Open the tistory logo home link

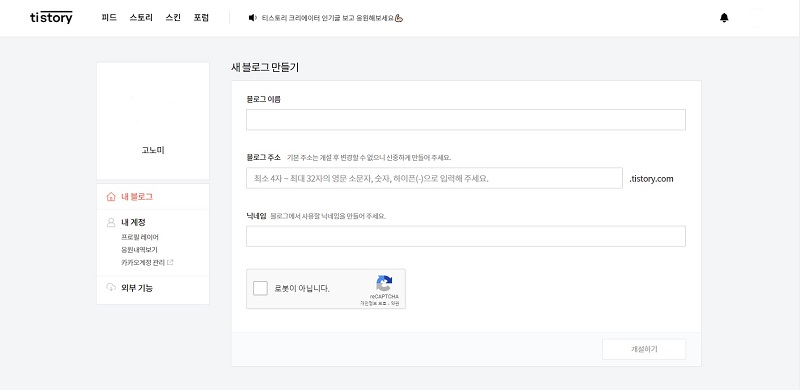coord(51,17)
